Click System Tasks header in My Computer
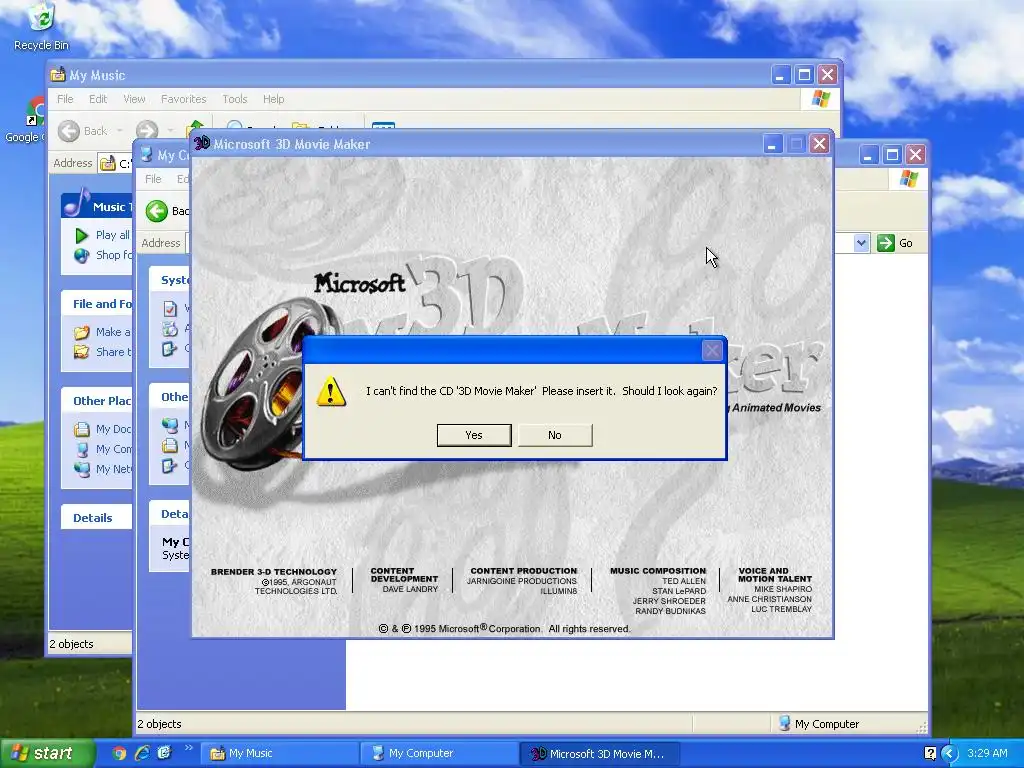Screen dimensions: 1024x768 [x=170, y=280]
